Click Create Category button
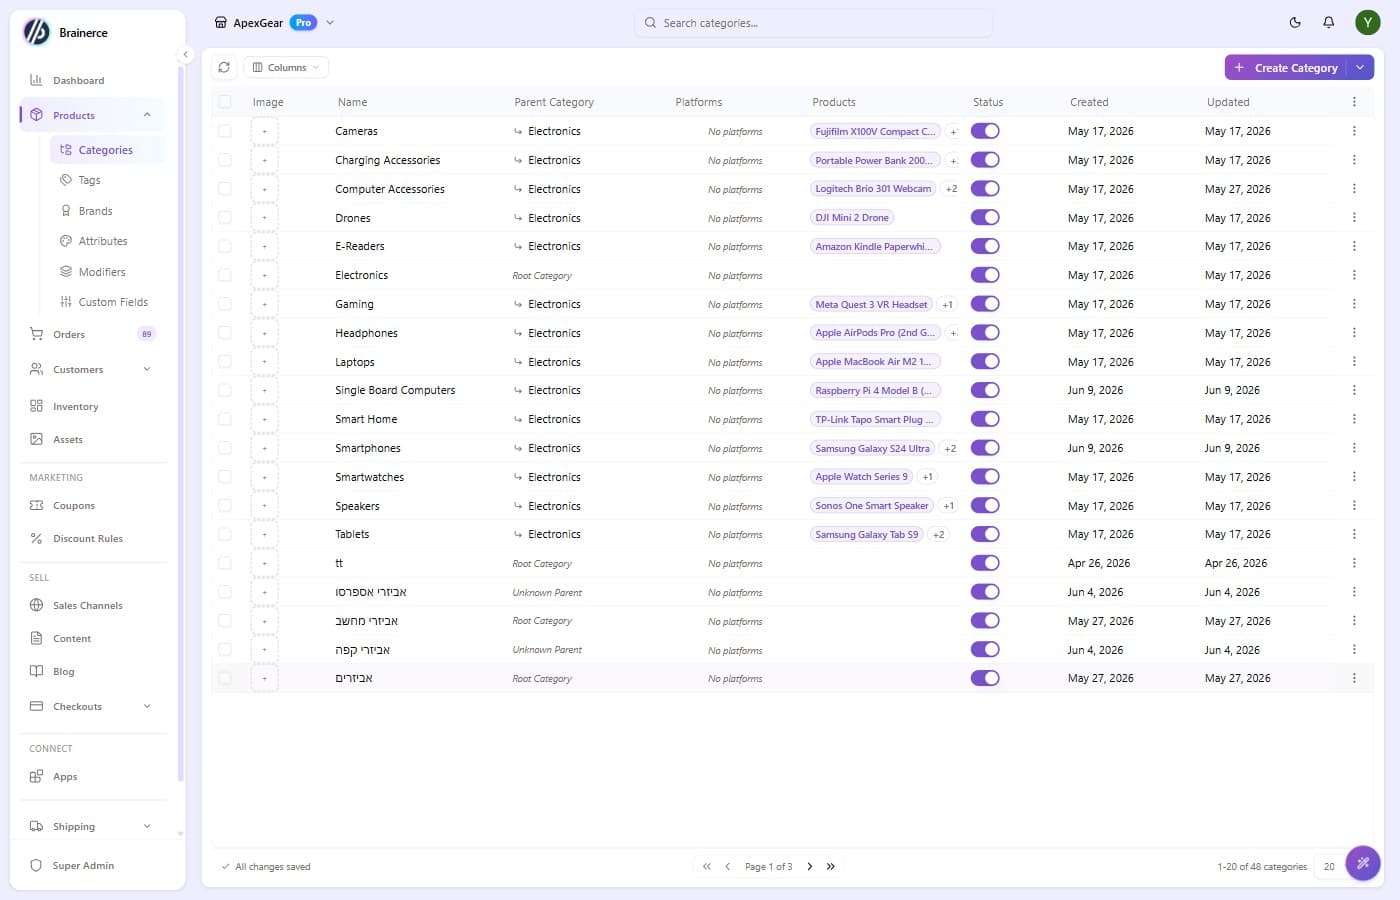This screenshot has width=1400, height=900. [x=1286, y=67]
